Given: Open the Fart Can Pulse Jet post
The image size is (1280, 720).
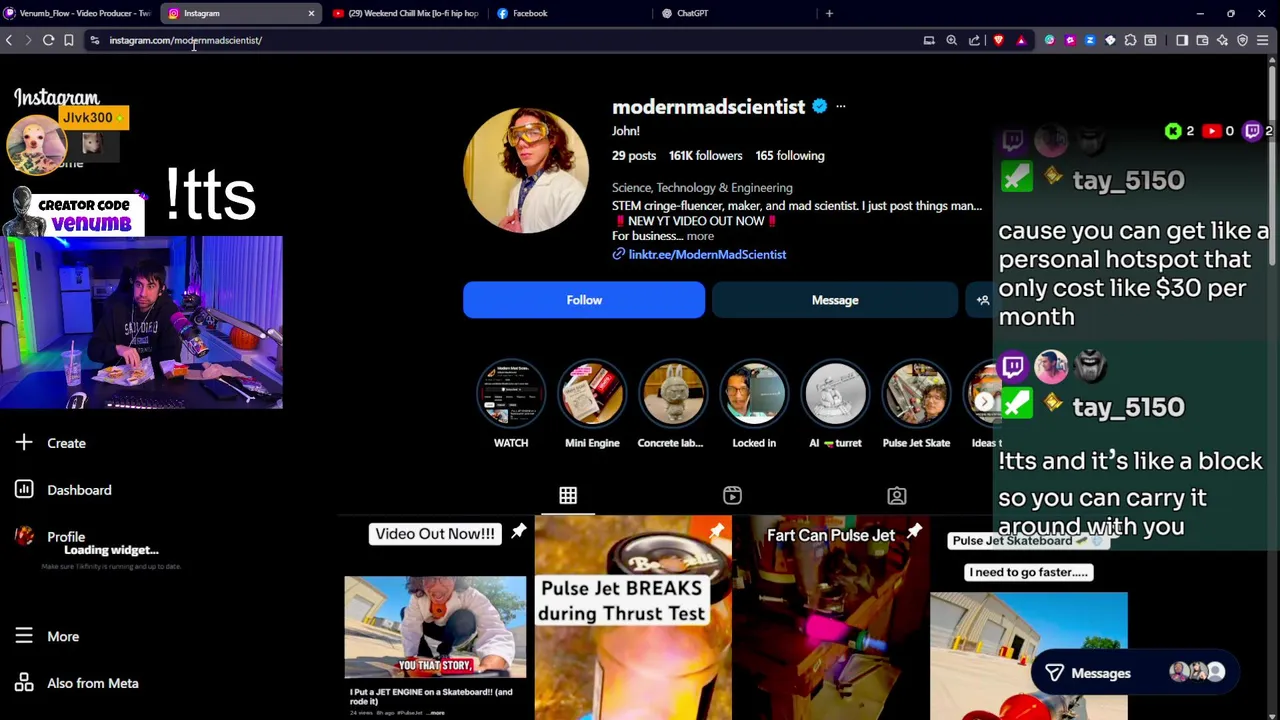Looking at the screenshot, I should click(830, 618).
